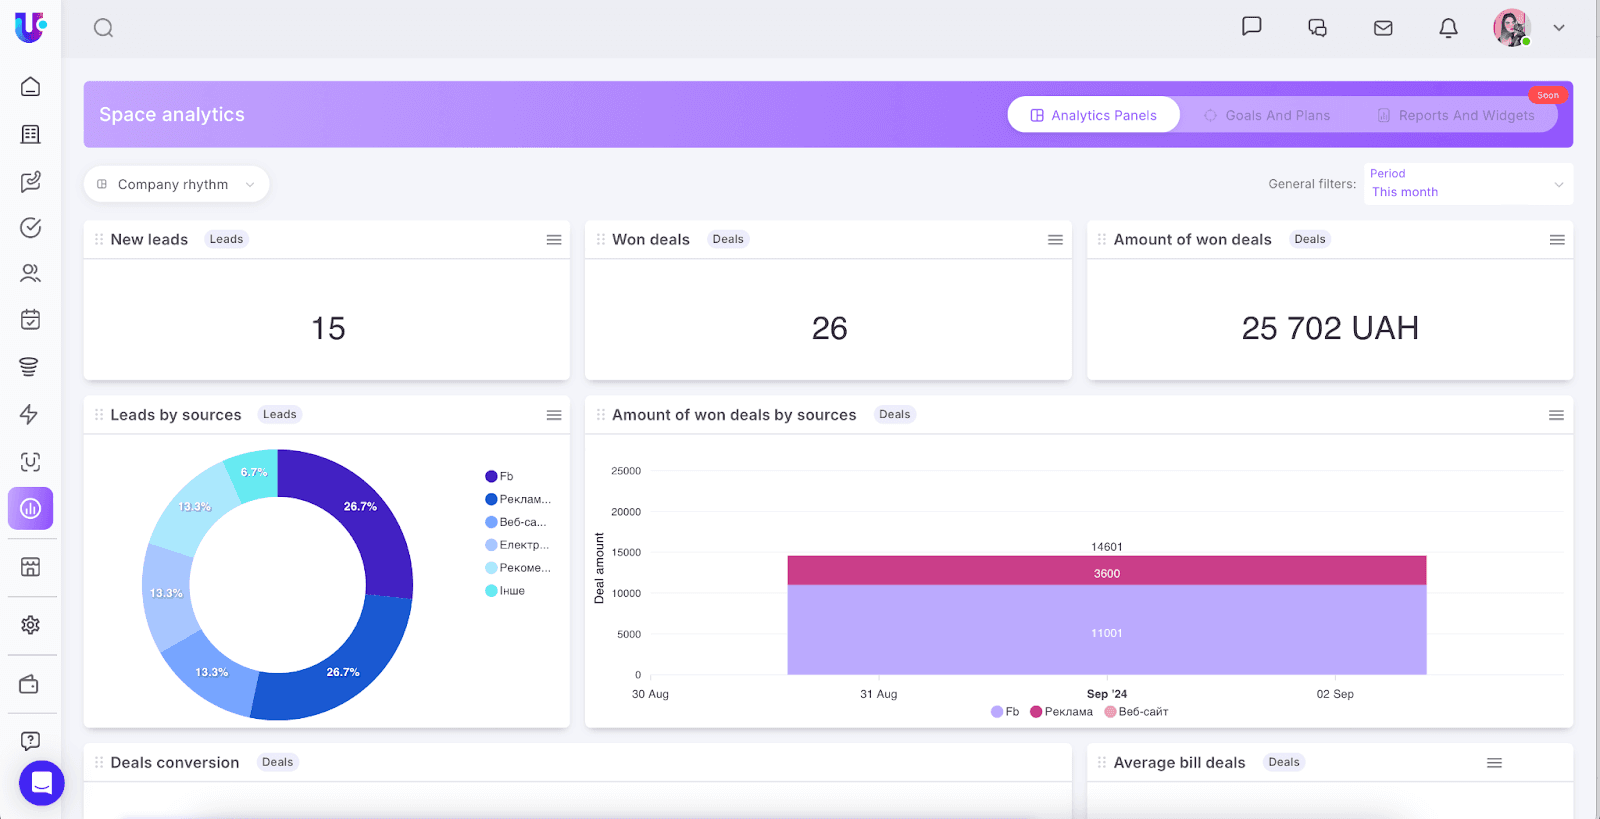The image size is (1600, 819).
Task: Click the search magnifier icon
Action: [103, 28]
